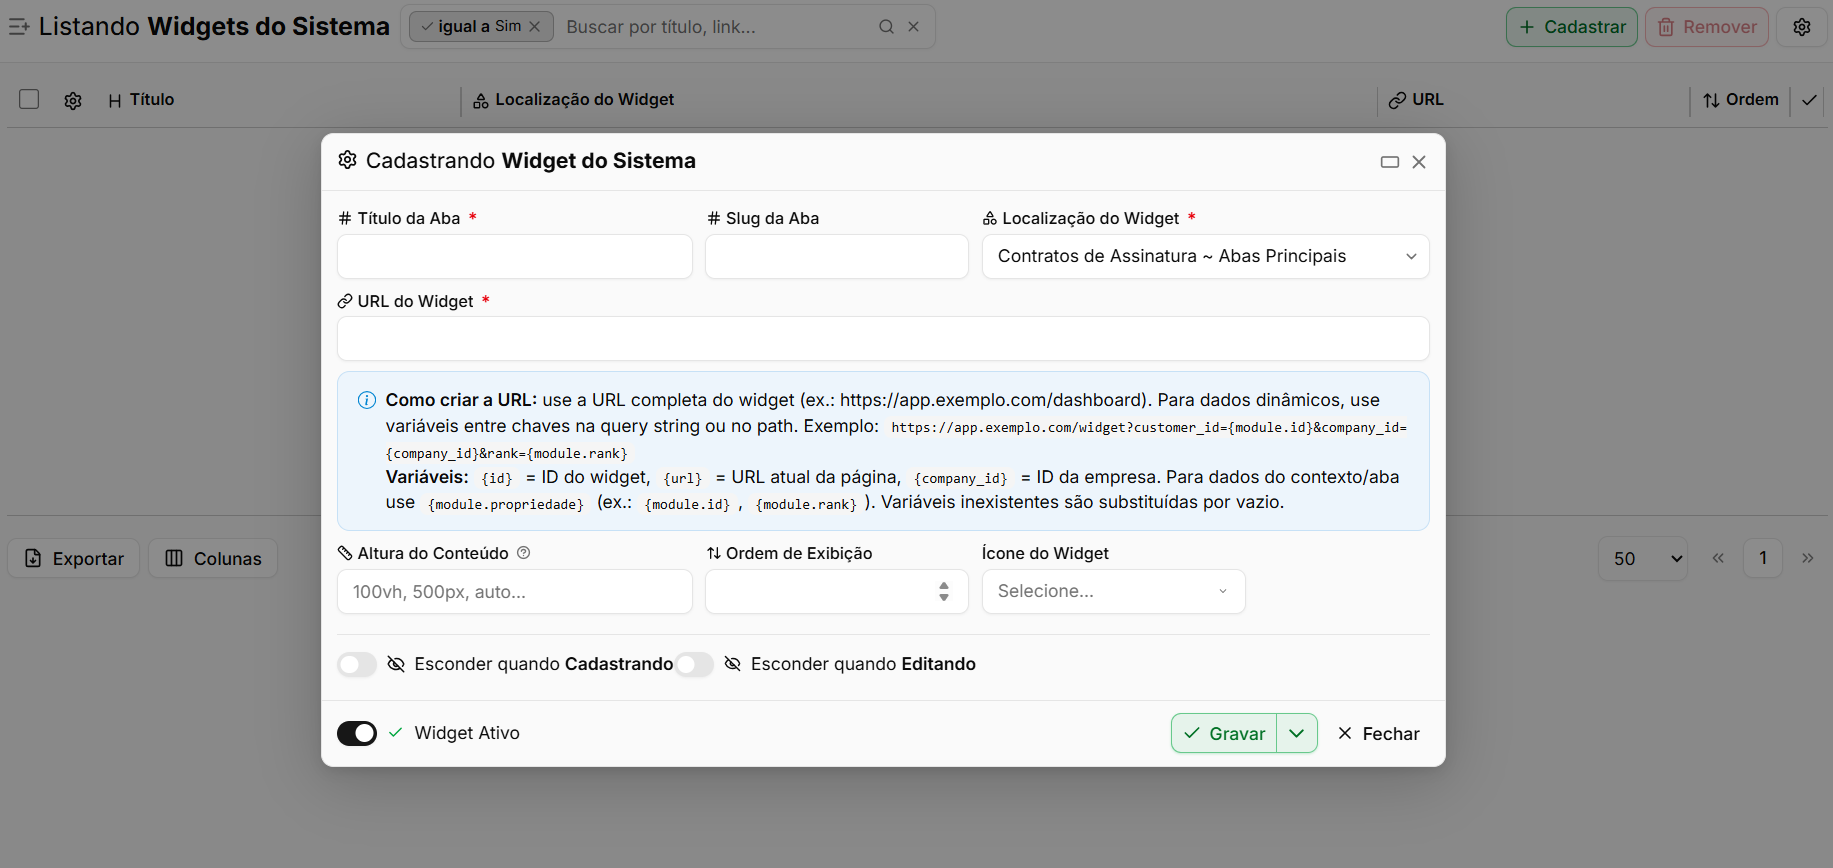Open the Ícone do Widget Selecione dropdown
Screen dimensions: 1833x868
click(1114, 591)
